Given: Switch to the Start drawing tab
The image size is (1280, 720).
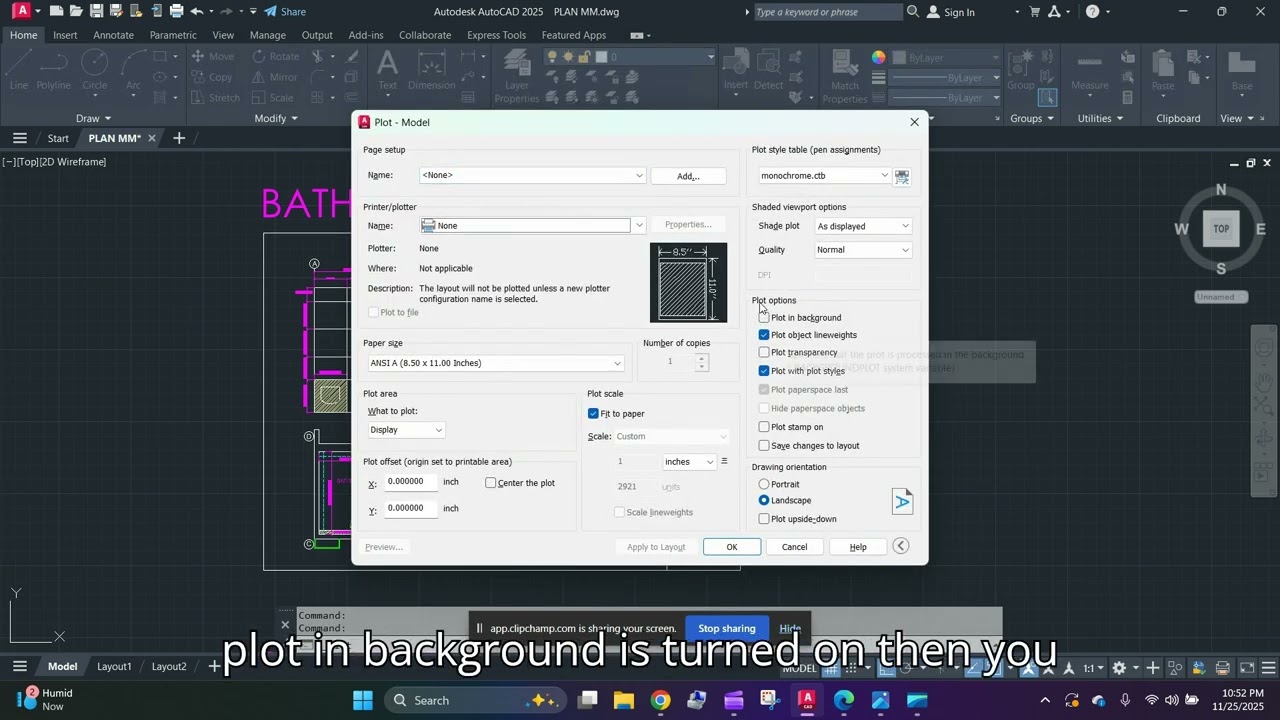Looking at the screenshot, I should click(x=58, y=138).
